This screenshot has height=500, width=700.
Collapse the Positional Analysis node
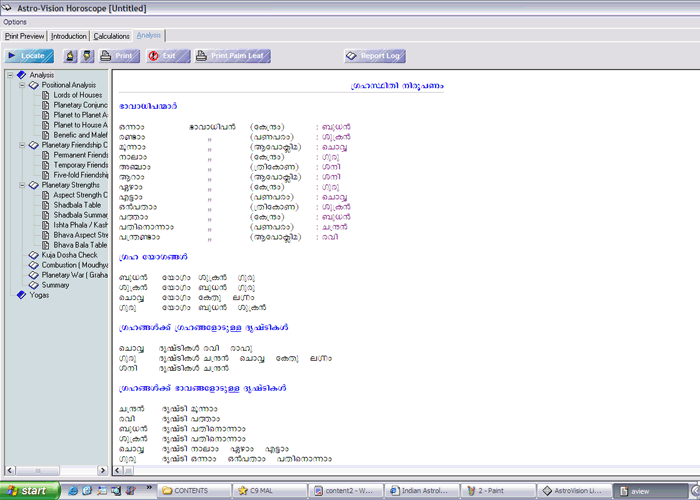[22, 85]
